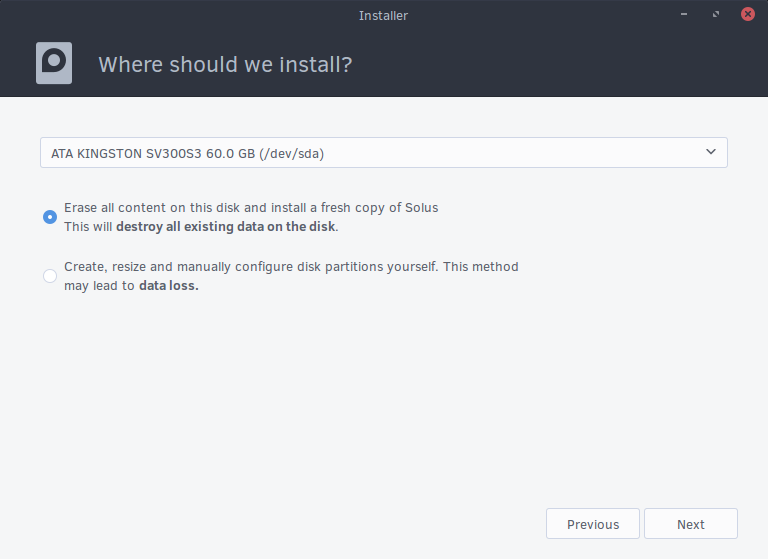
Task: Open the target disk drop-down list
Action: click(384, 153)
